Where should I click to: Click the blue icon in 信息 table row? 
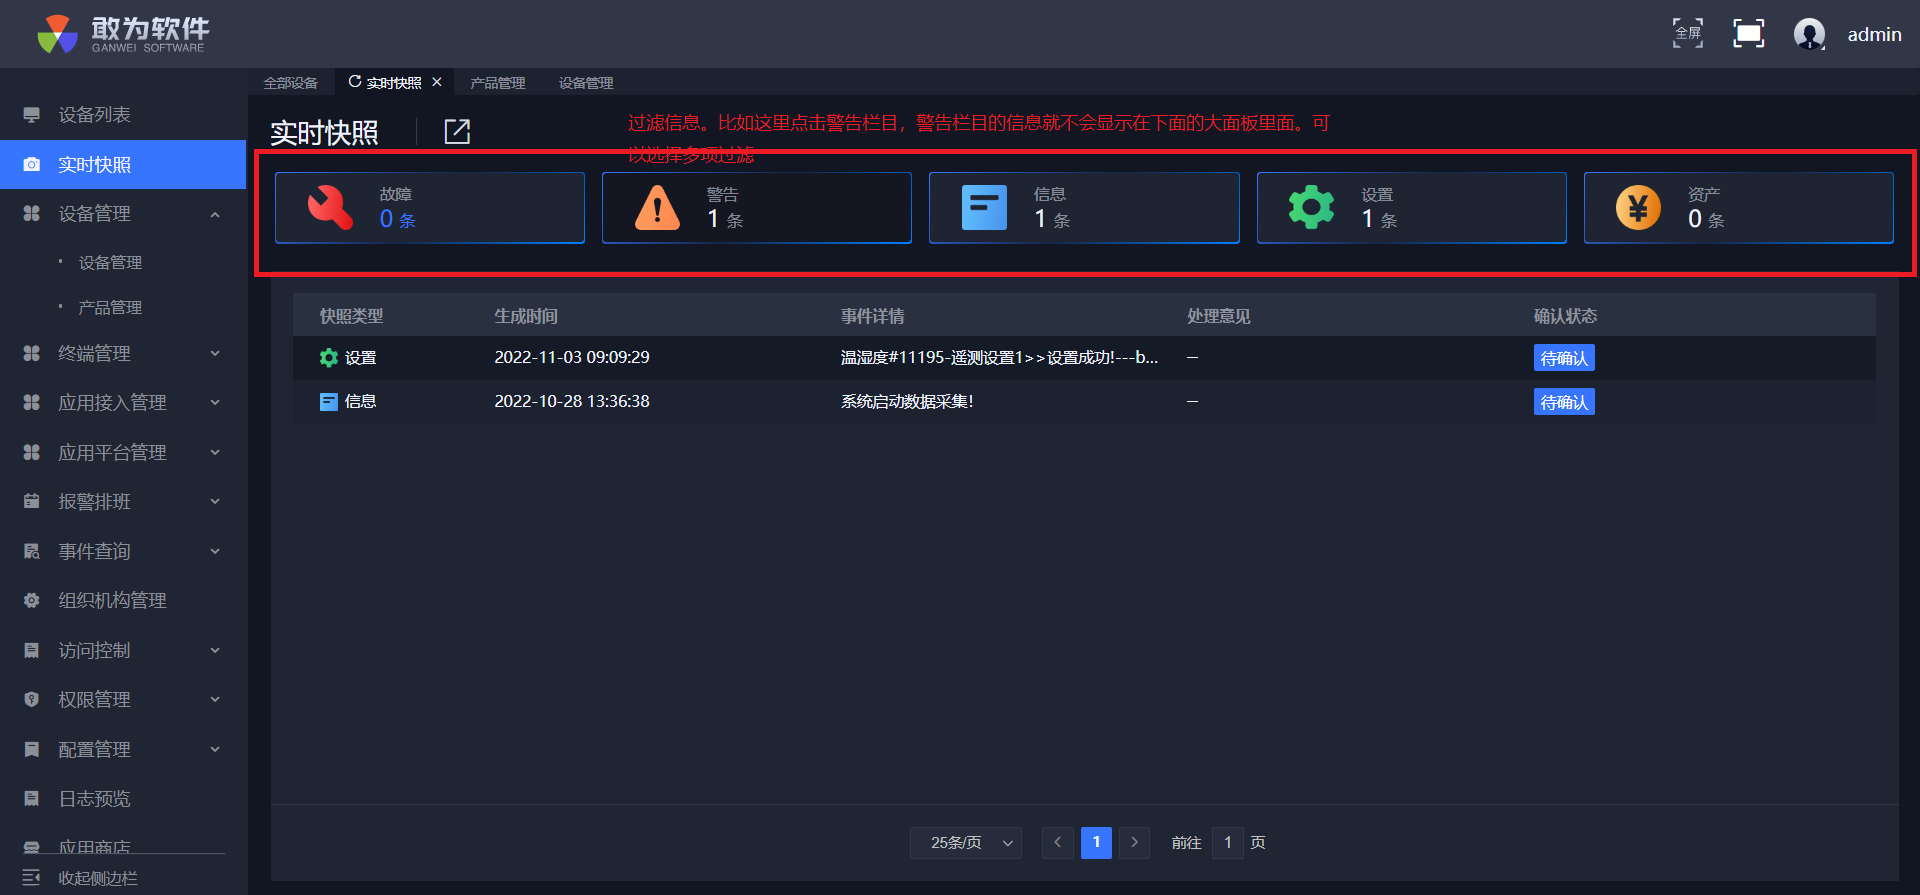(328, 402)
